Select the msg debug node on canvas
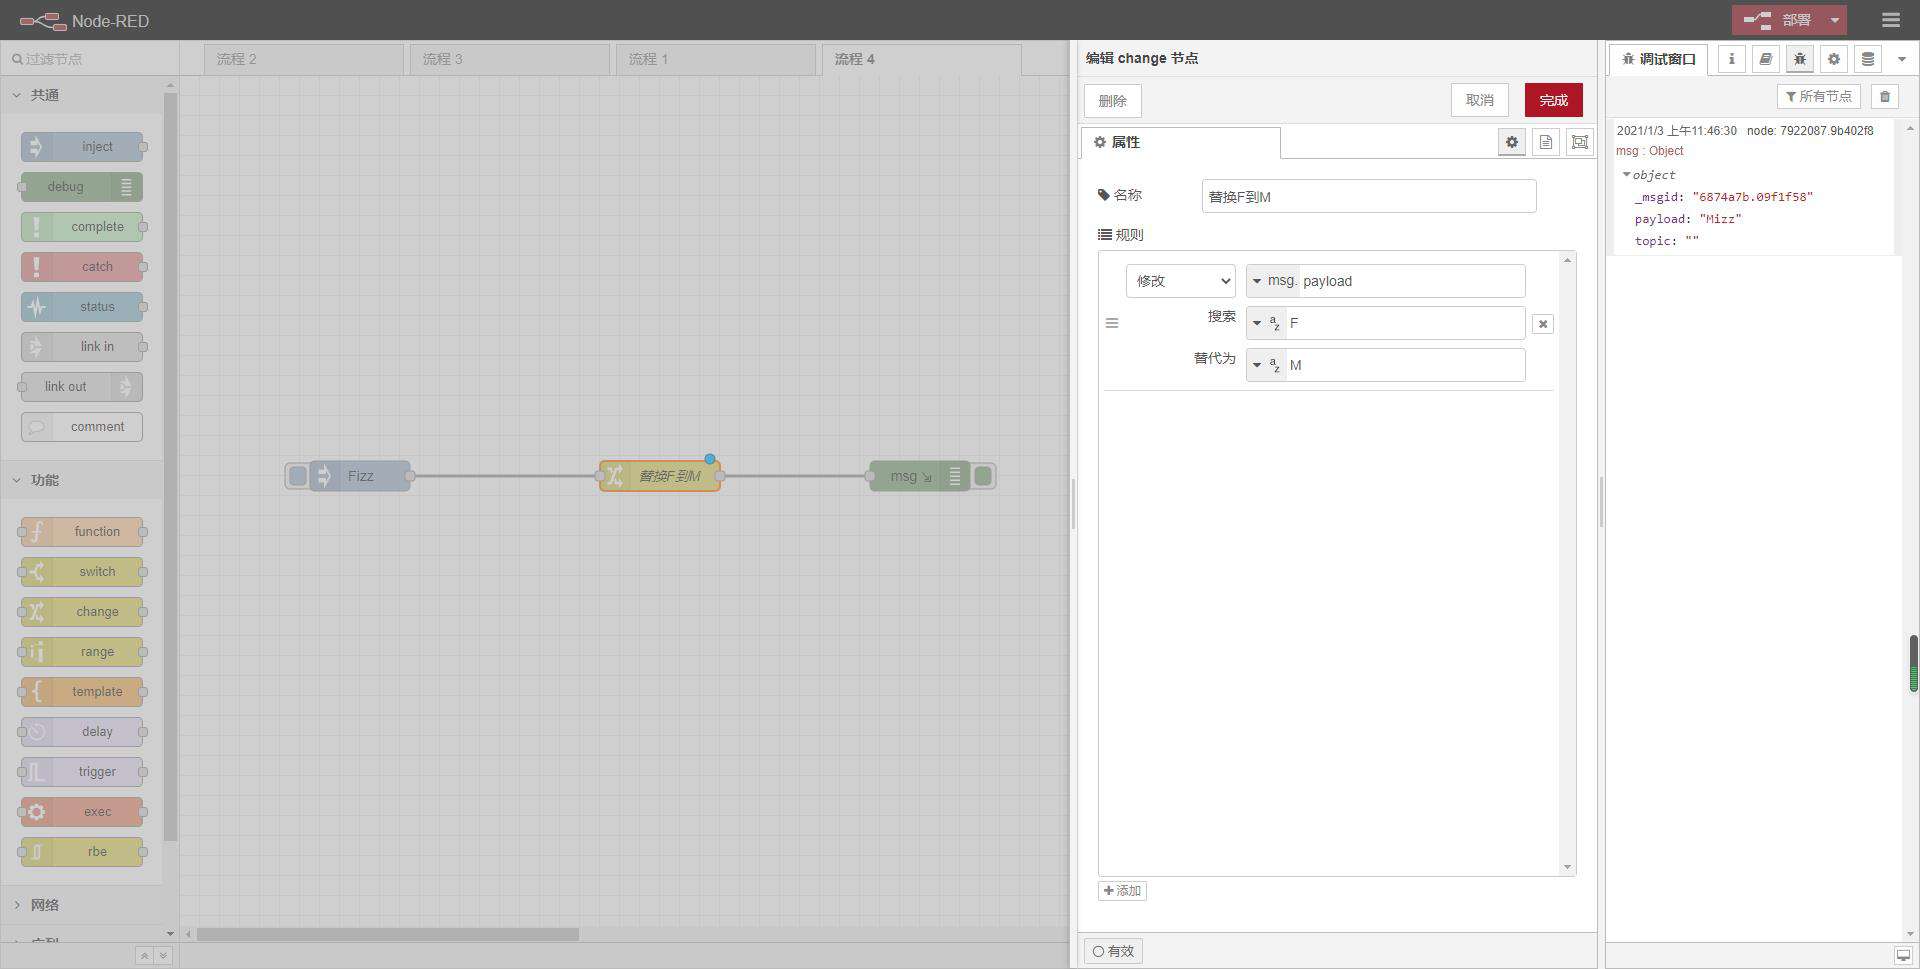Screen dimensions: 1920x969 coord(920,476)
